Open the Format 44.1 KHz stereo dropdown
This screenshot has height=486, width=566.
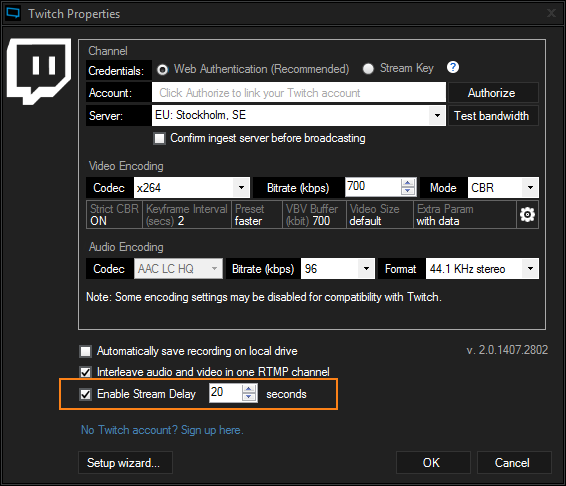(530, 269)
